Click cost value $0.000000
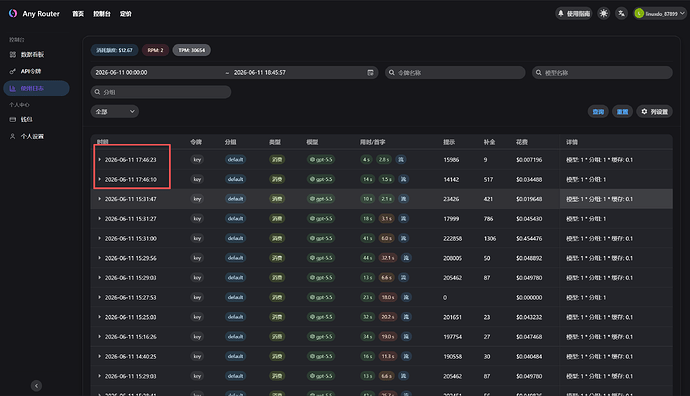The width and height of the screenshot is (690, 396). [529, 297]
